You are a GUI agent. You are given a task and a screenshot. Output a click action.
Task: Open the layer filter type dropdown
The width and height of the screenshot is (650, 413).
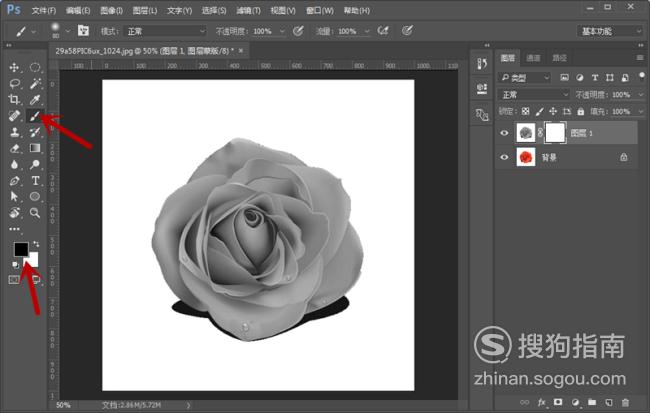pyautogui.click(x=524, y=78)
